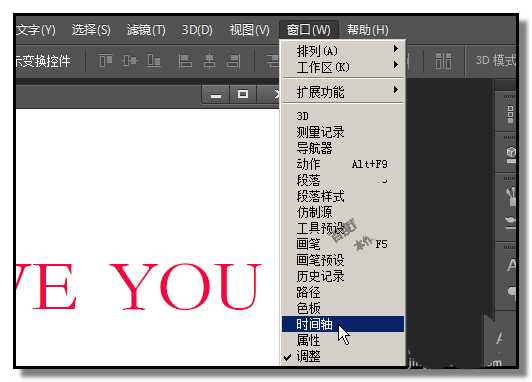Click the 3D 模式 label

click(x=495, y=61)
